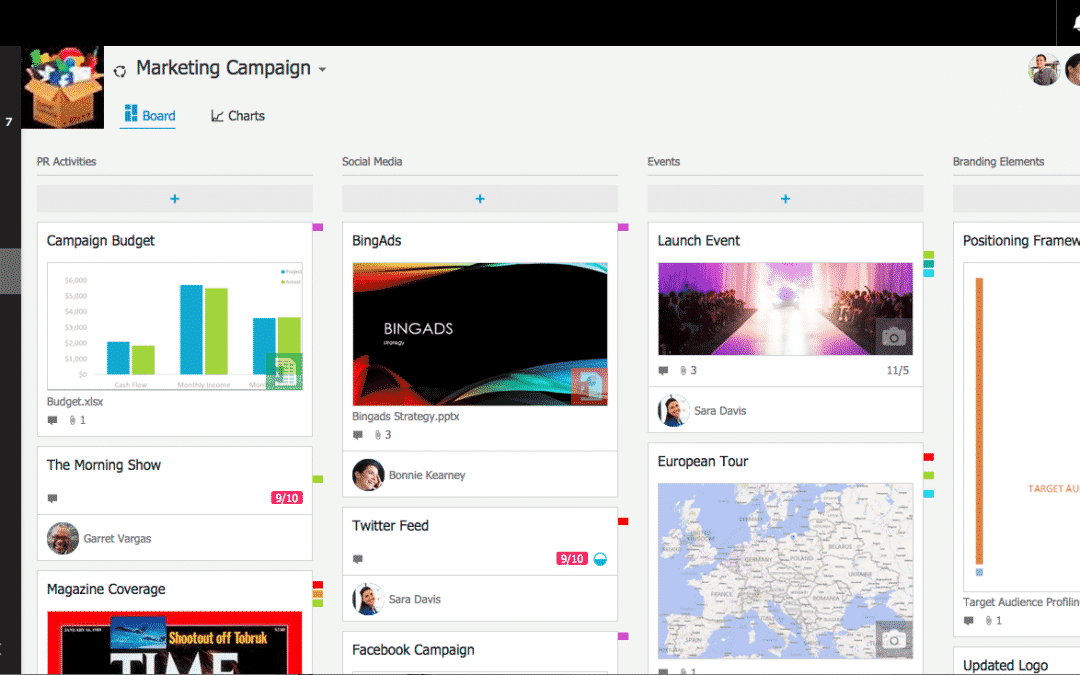
Task: Click attachment paperclip on Positioning Framework card
Action: click(x=988, y=621)
